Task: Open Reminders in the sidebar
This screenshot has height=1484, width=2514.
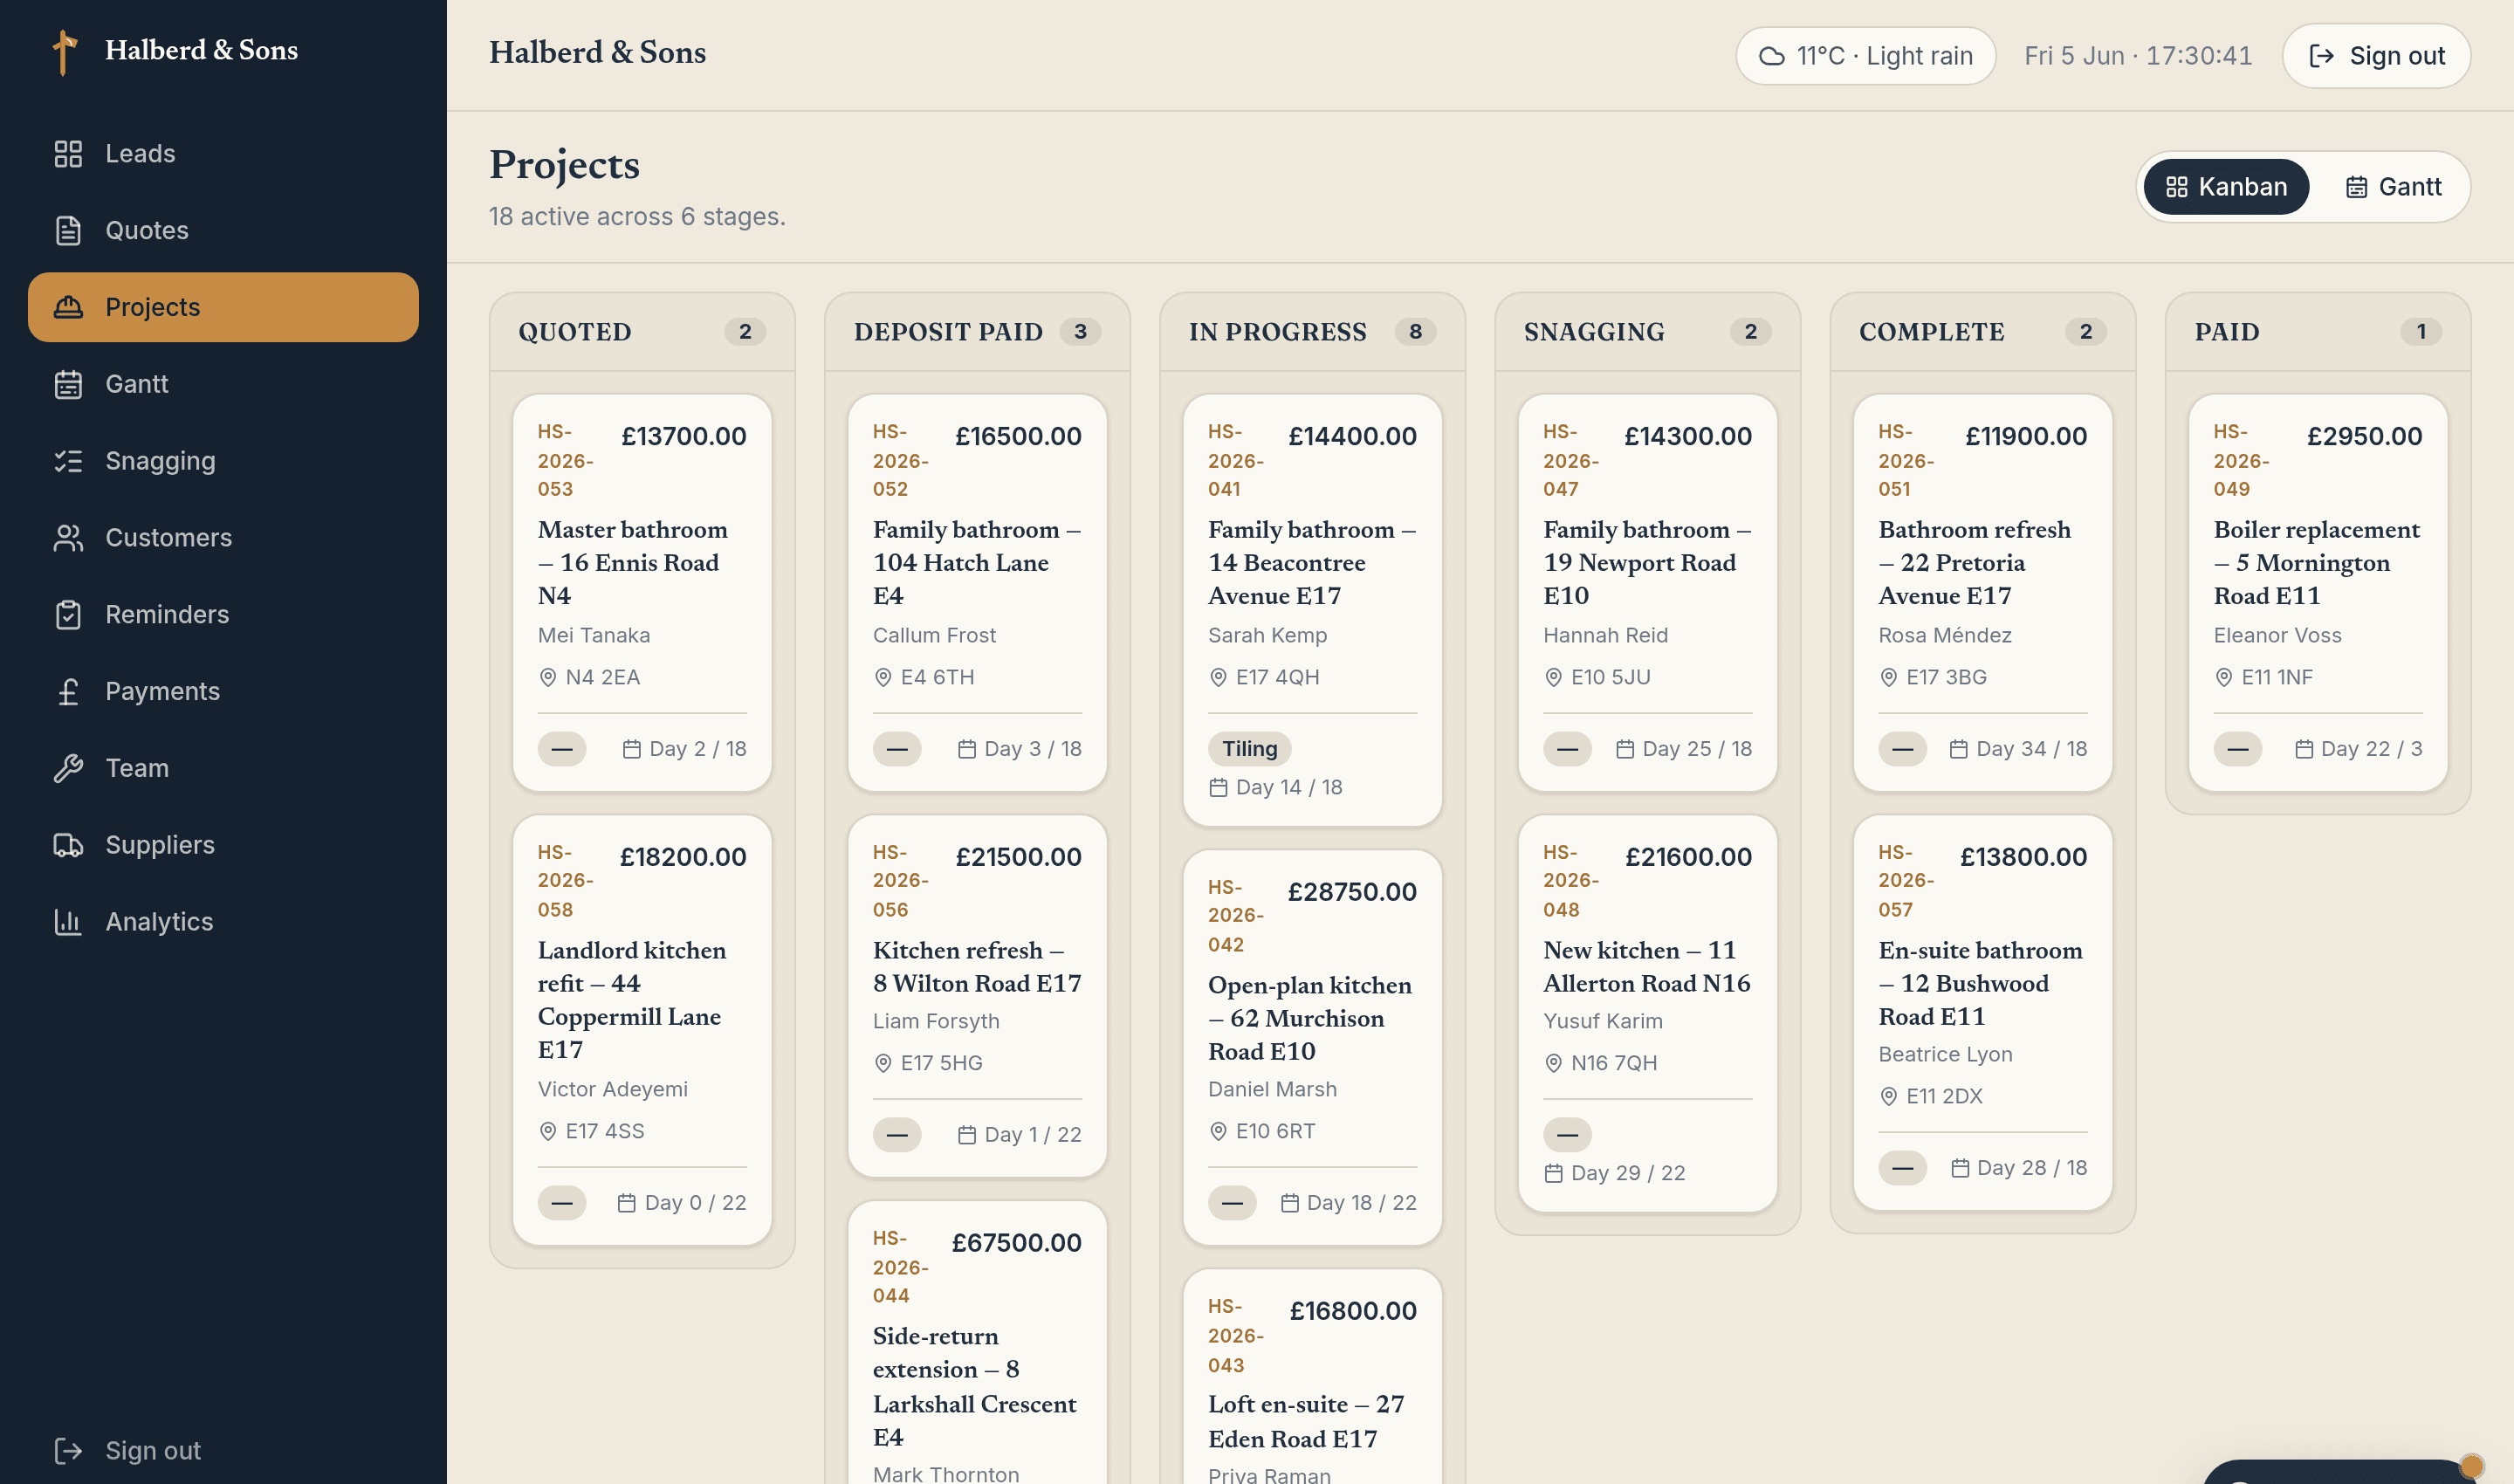Action: [x=223, y=615]
